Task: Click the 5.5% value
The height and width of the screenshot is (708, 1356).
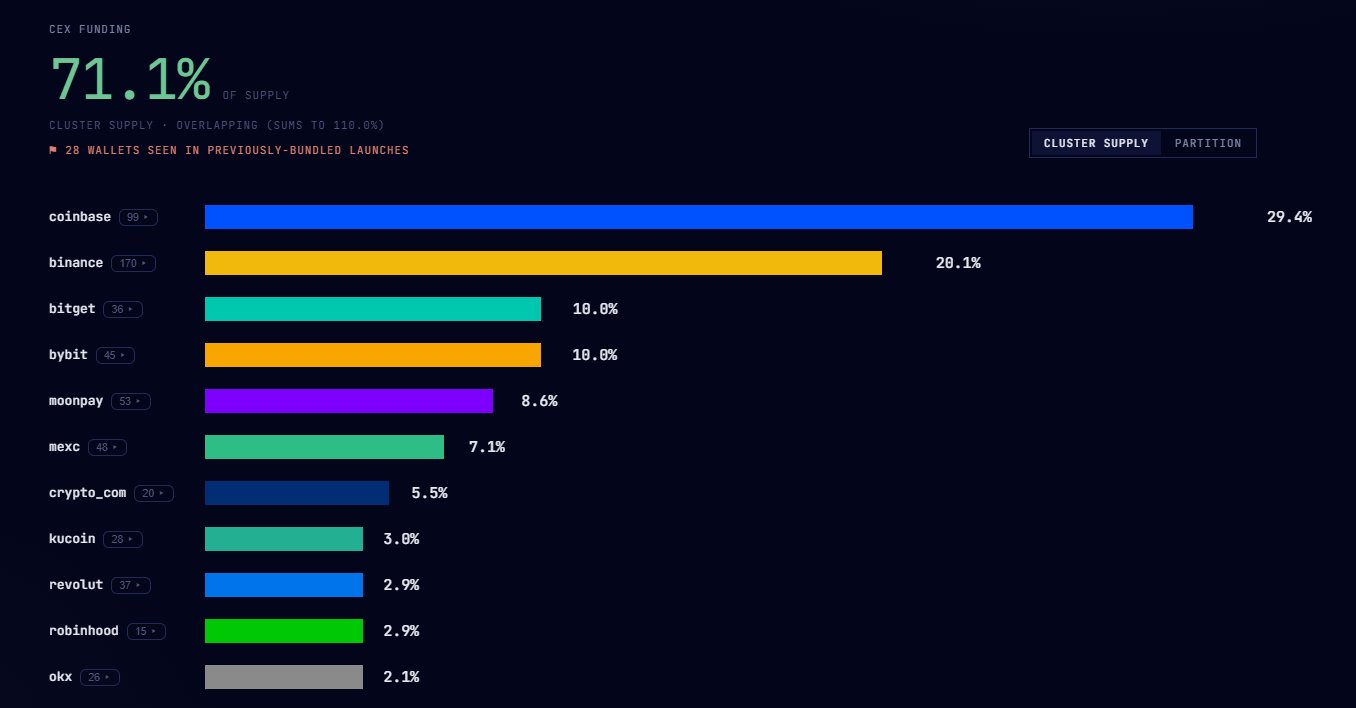Action: (x=429, y=493)
